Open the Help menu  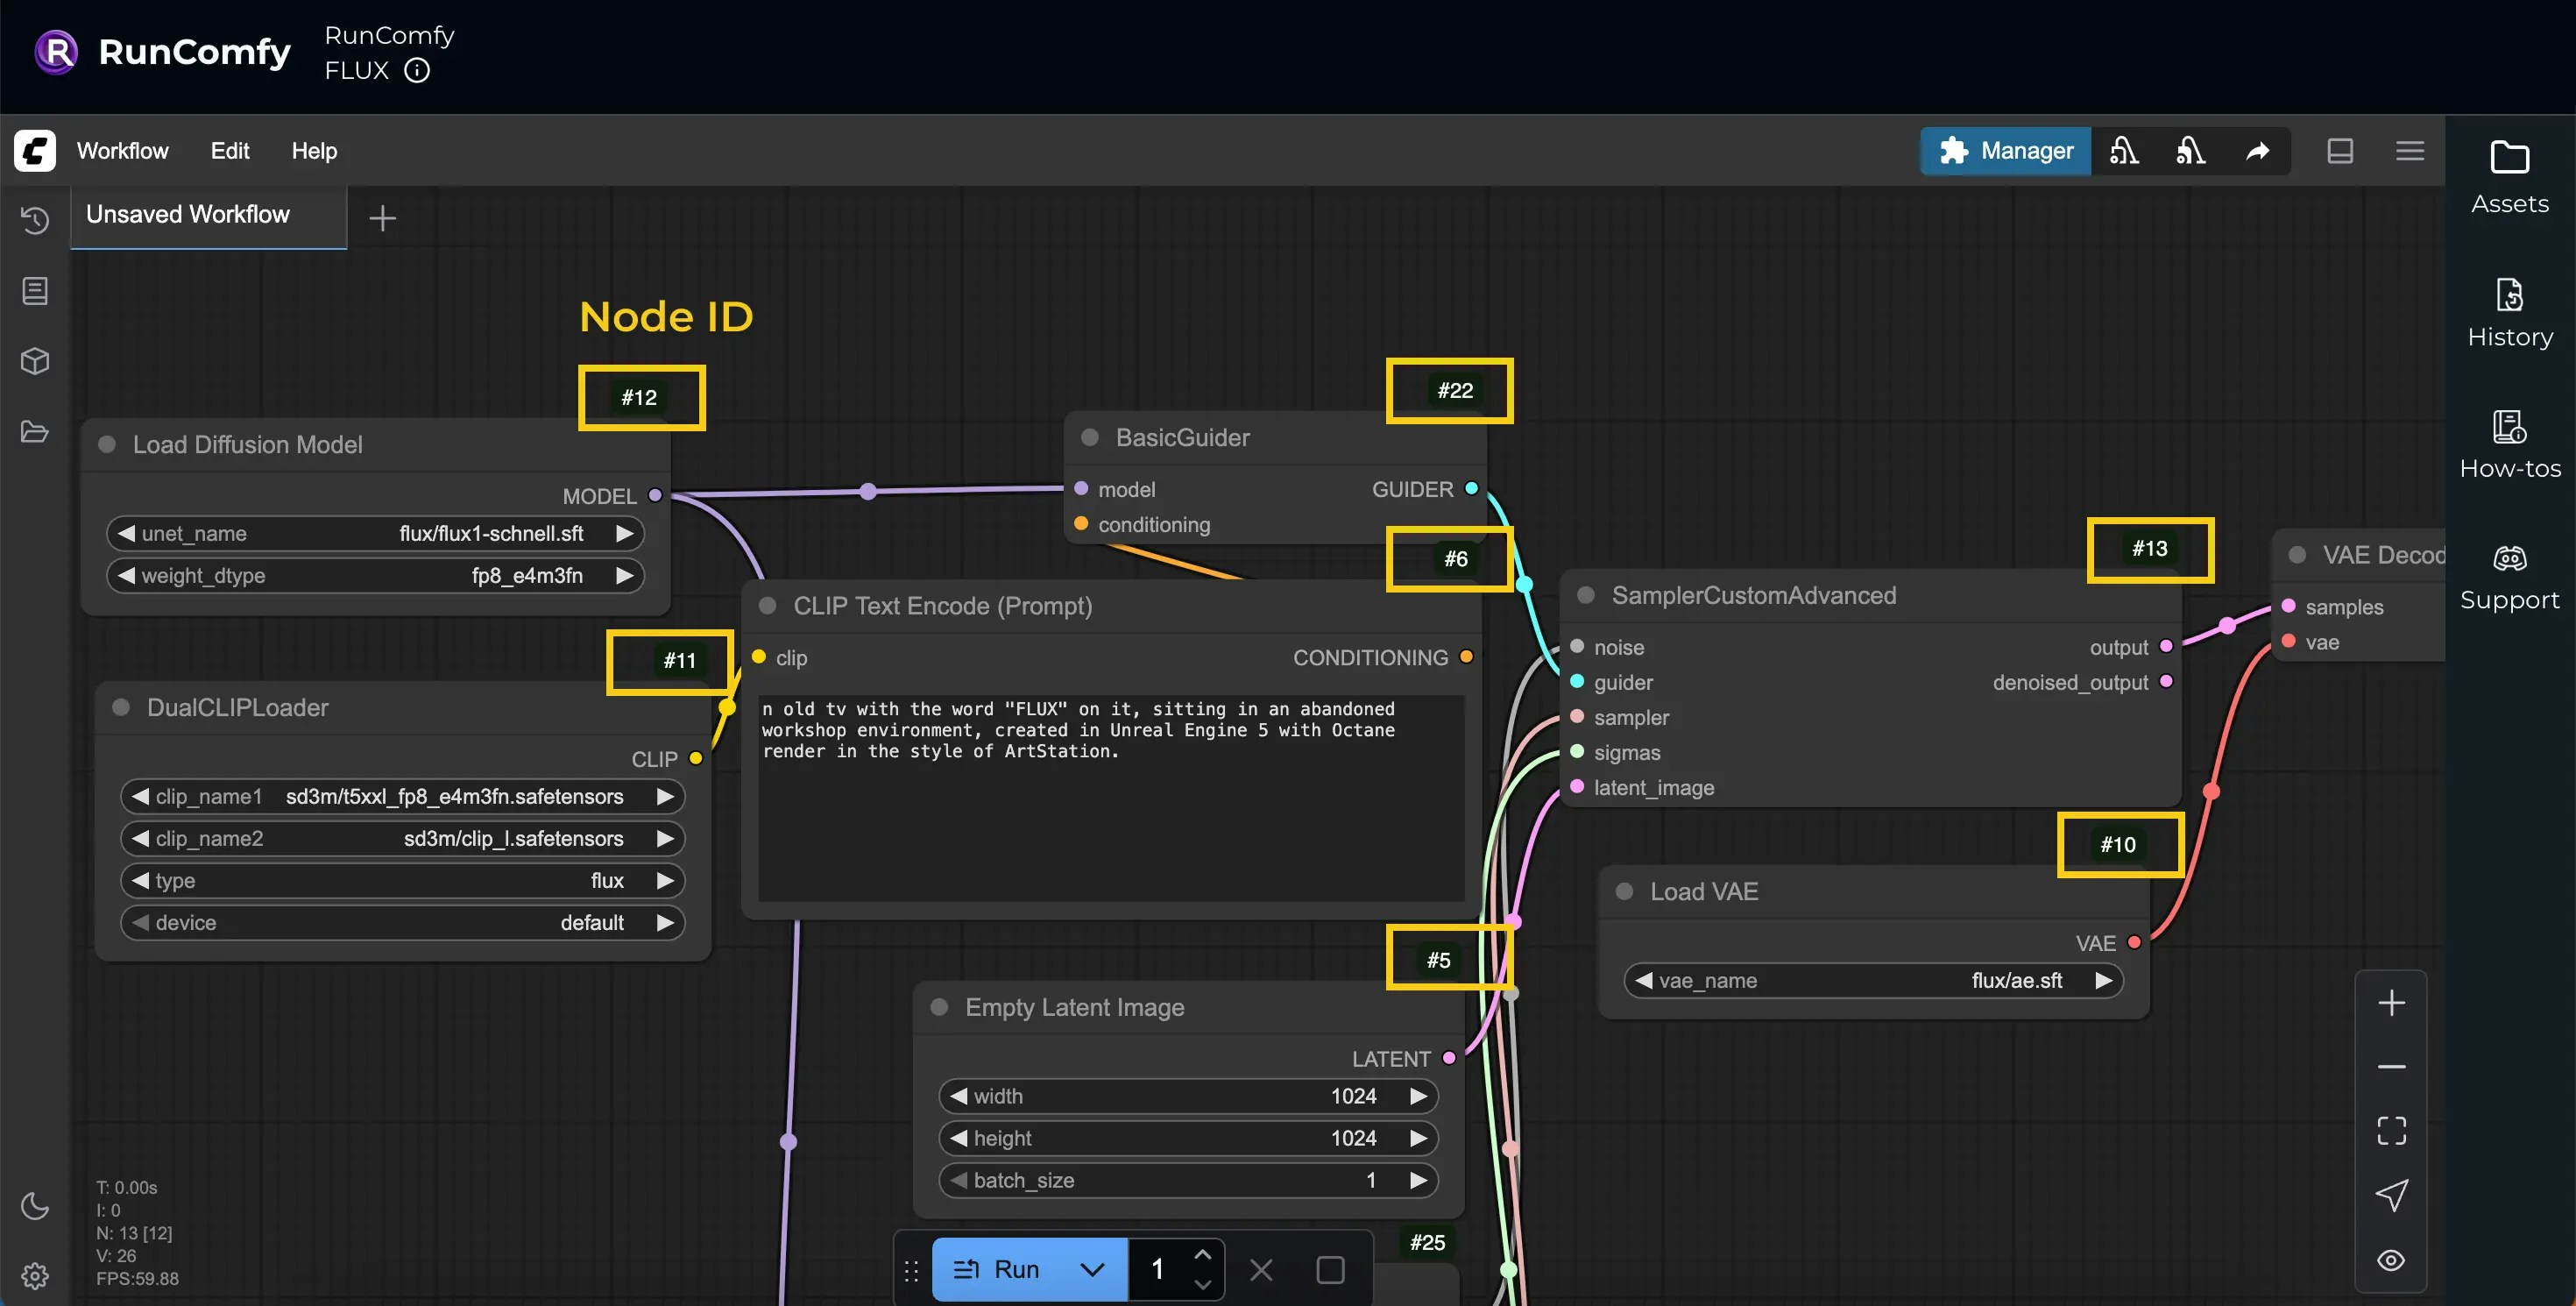[x=314, y=151]
